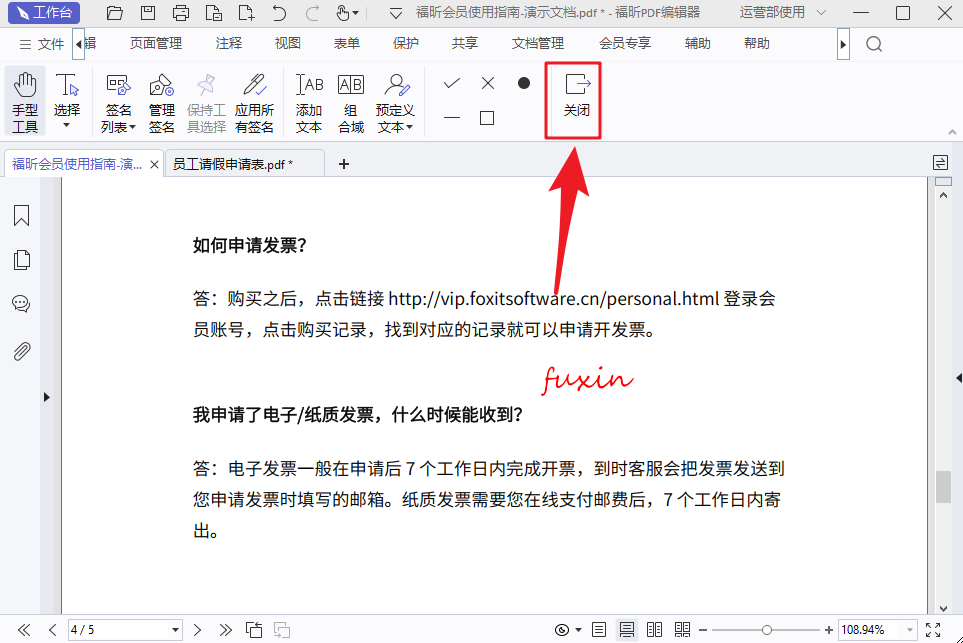963x643 pixels.
Task: Switch to two-page facing view
Action: coord(655,630)
